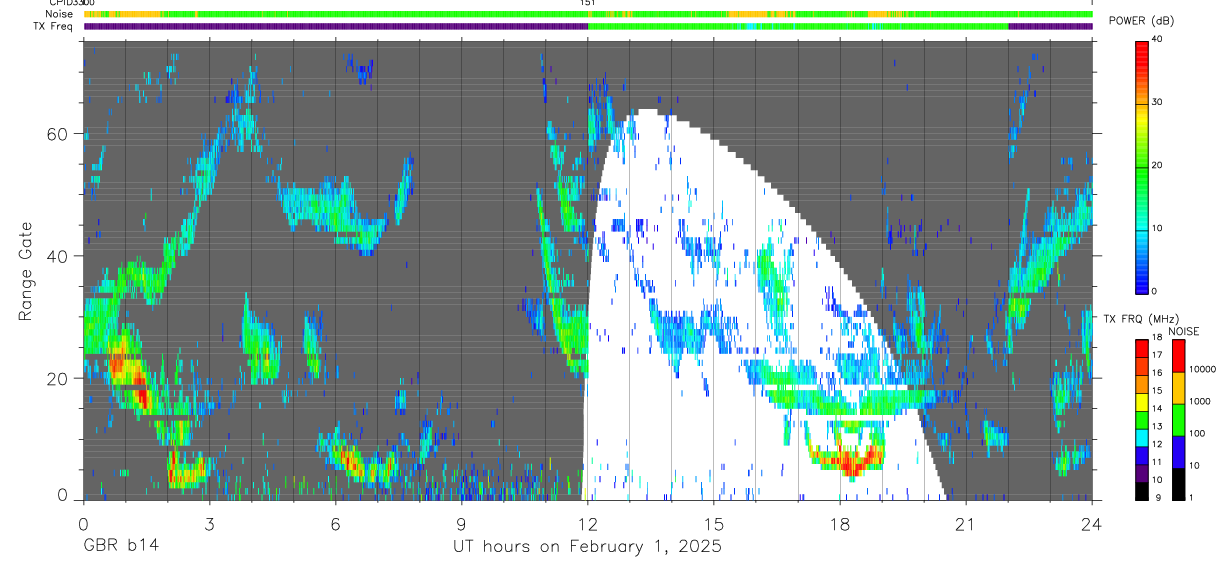Viewport: 1228px width, 567px height.
Task: Click the green 13-14 MHz TX FRQ swatch
Action: 1142,420
